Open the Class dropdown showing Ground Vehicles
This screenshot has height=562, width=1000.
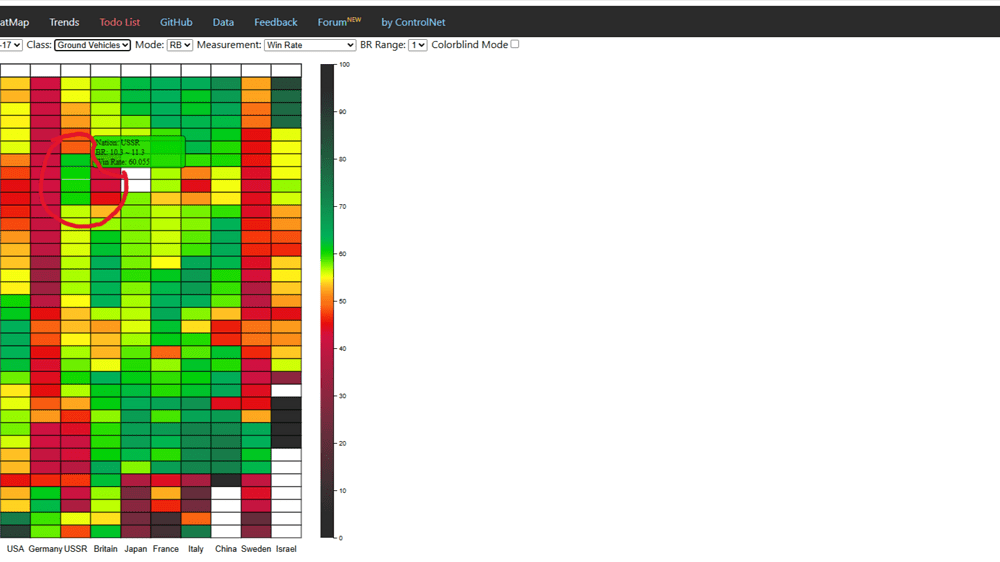coord(92,45)
